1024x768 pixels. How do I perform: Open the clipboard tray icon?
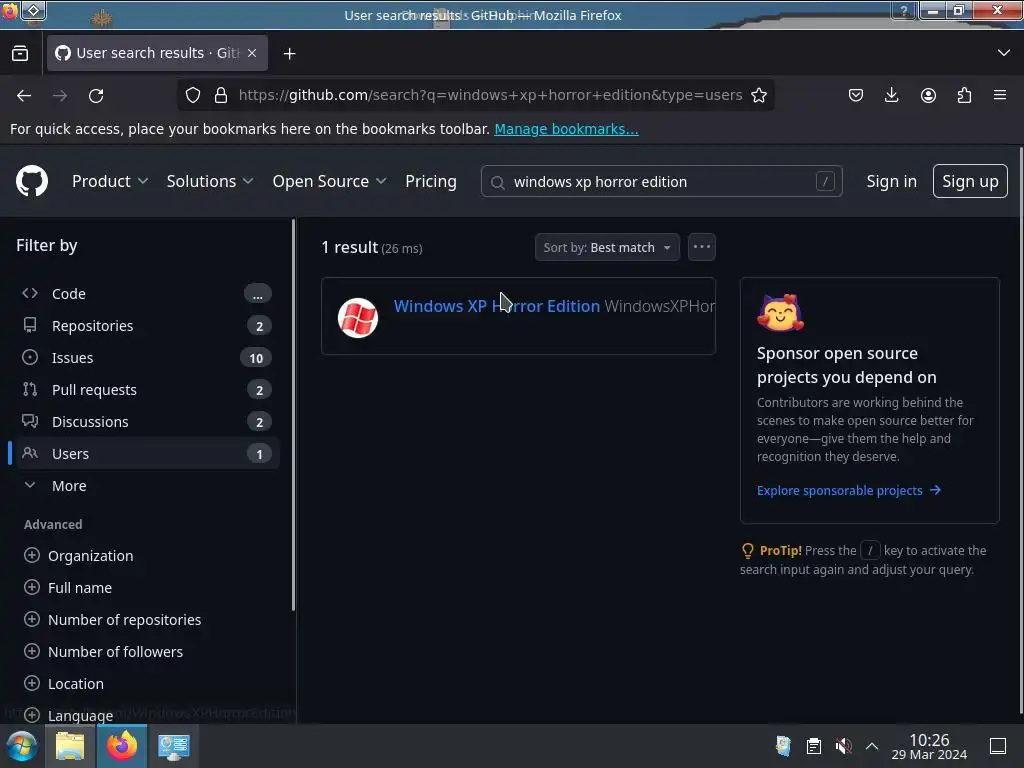814,746
